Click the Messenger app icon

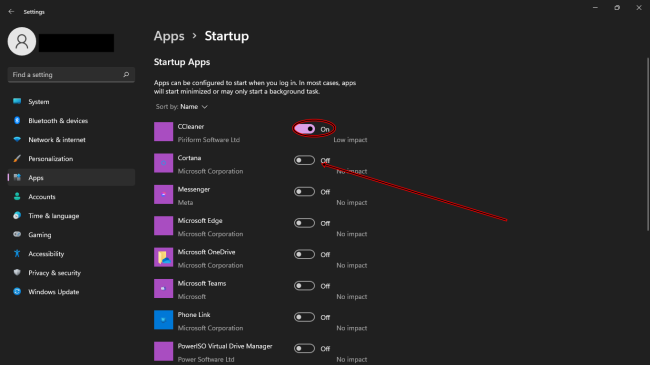pos(163,195)
